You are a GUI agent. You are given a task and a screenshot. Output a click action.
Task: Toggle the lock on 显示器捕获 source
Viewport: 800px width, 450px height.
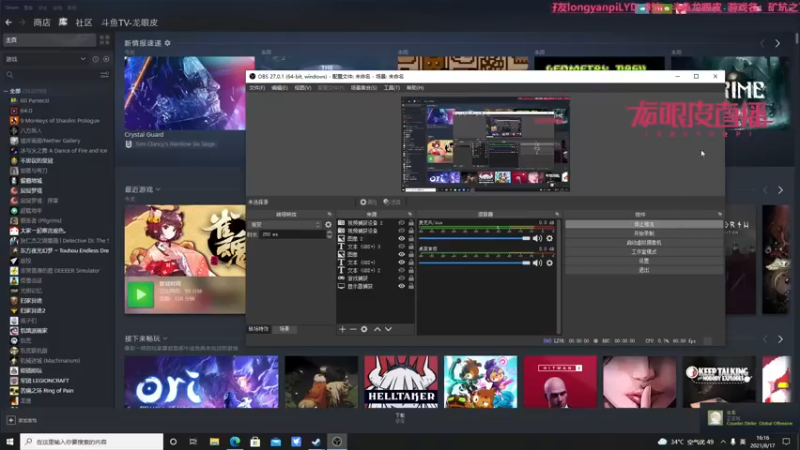[411, 286]
